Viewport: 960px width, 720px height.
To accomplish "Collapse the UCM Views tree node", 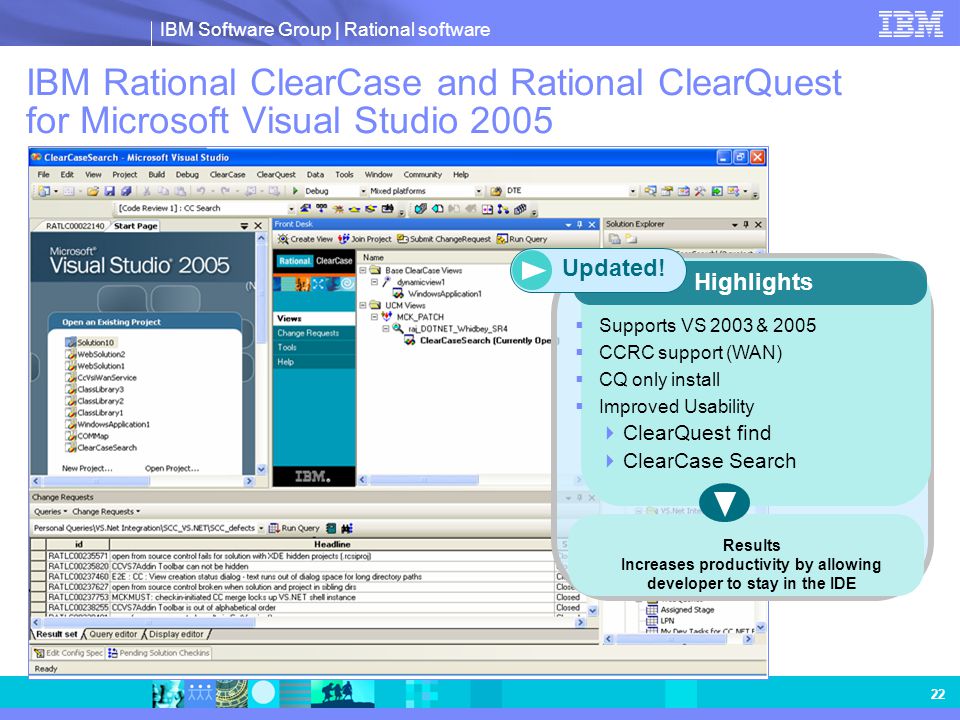I will [362, 305].
